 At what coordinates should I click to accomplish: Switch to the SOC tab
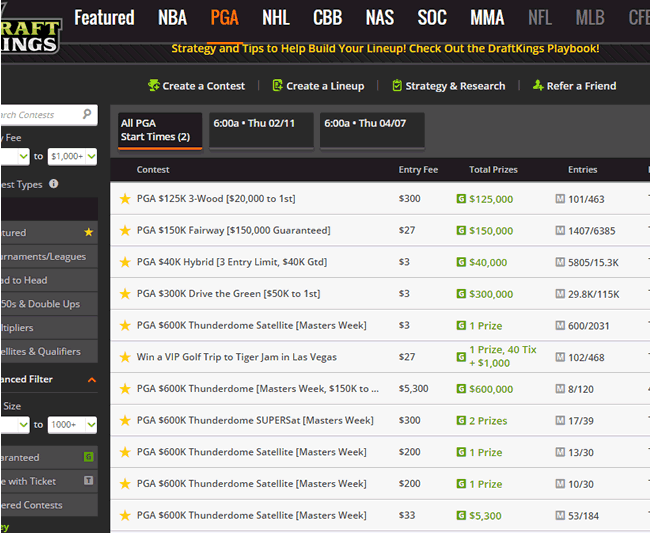click(432, 18)
